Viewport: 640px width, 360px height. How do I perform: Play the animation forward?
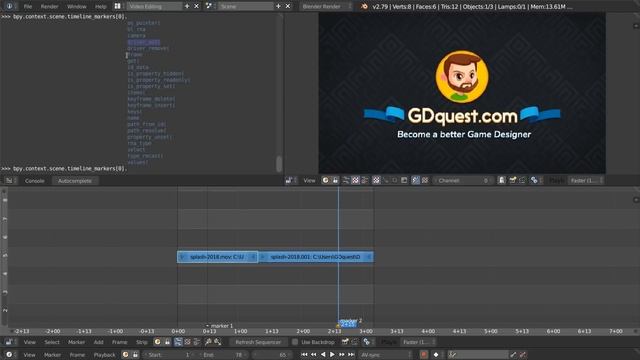pos(332,355)
